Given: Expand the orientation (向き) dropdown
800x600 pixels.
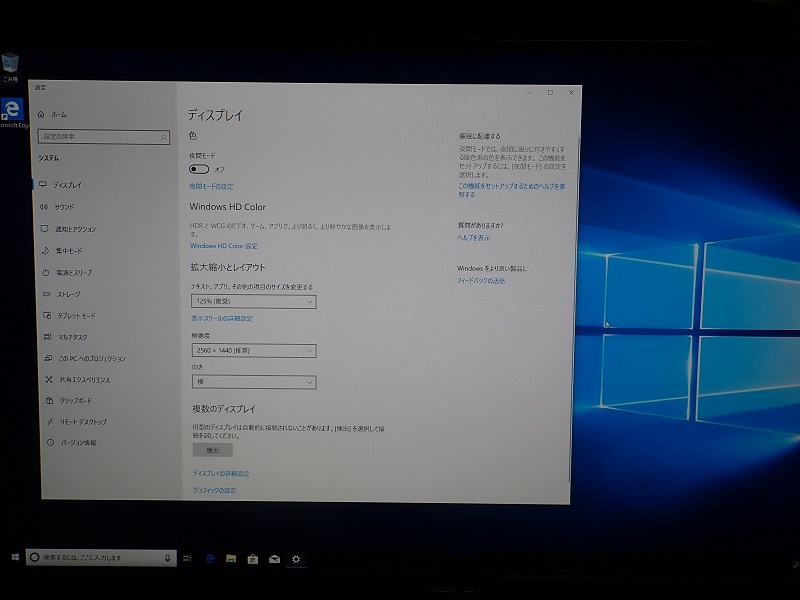Looking at the screenshot, I should [254, 382].
